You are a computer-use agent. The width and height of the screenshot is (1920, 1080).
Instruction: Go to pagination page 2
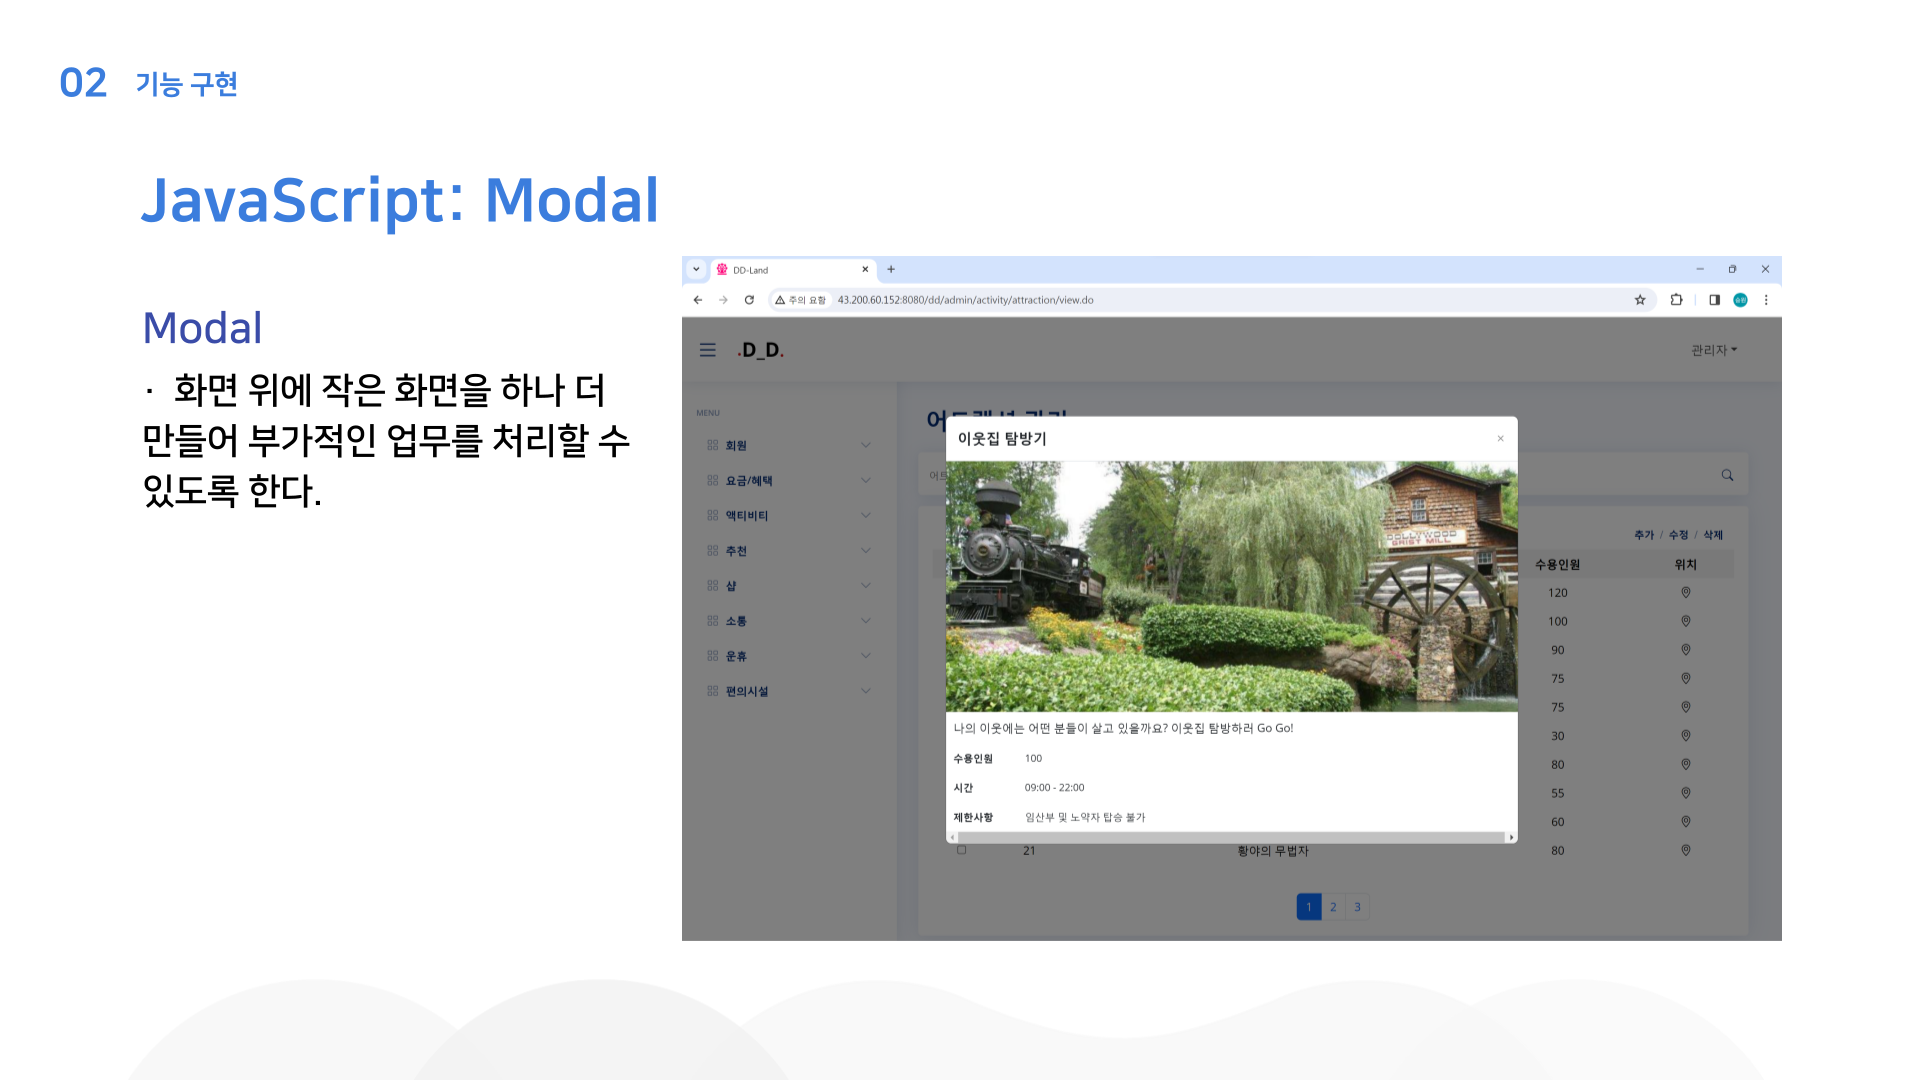pos(1333,907)
